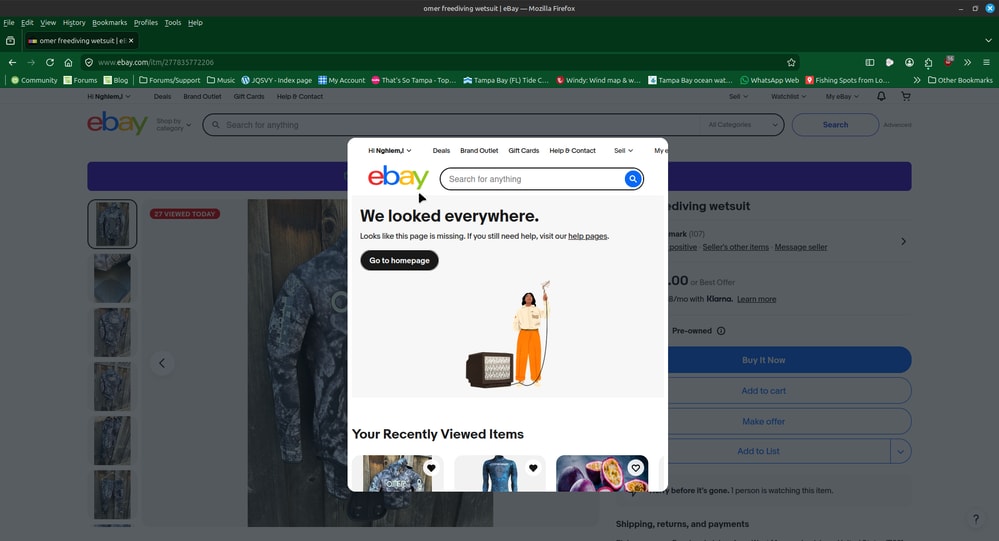Open notifications bell on background page
The height and width of the screenshot is (541, 999).
(881, 96)
